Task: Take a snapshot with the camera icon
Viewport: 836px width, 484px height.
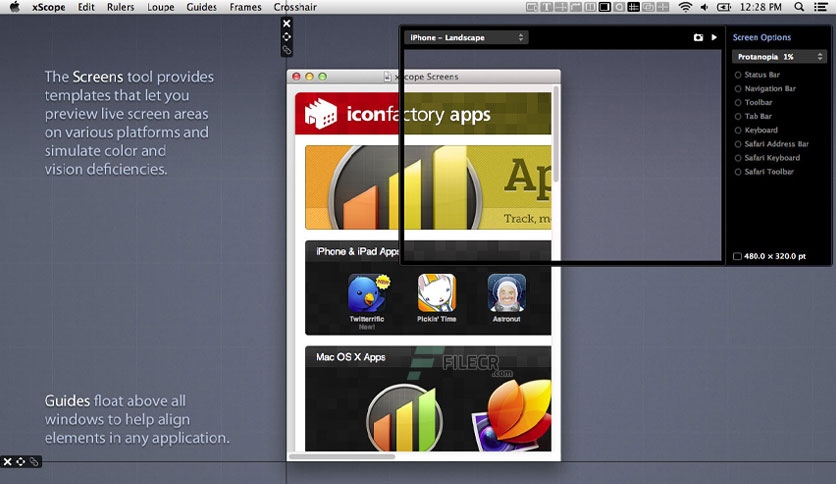Action: pyautogui.click(x=698, y=37)
